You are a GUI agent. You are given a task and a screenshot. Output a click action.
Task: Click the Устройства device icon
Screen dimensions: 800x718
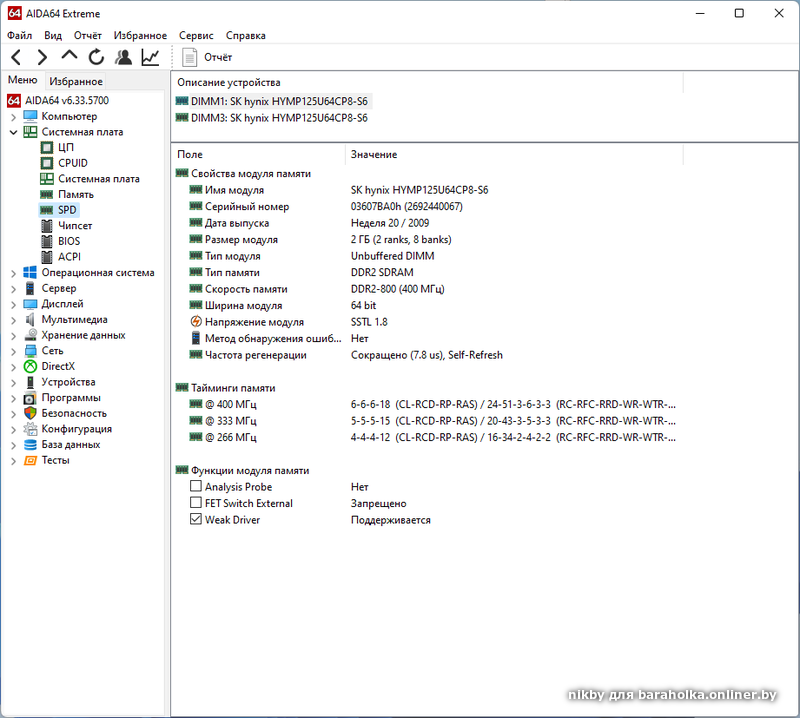click(x=30, y=382)
